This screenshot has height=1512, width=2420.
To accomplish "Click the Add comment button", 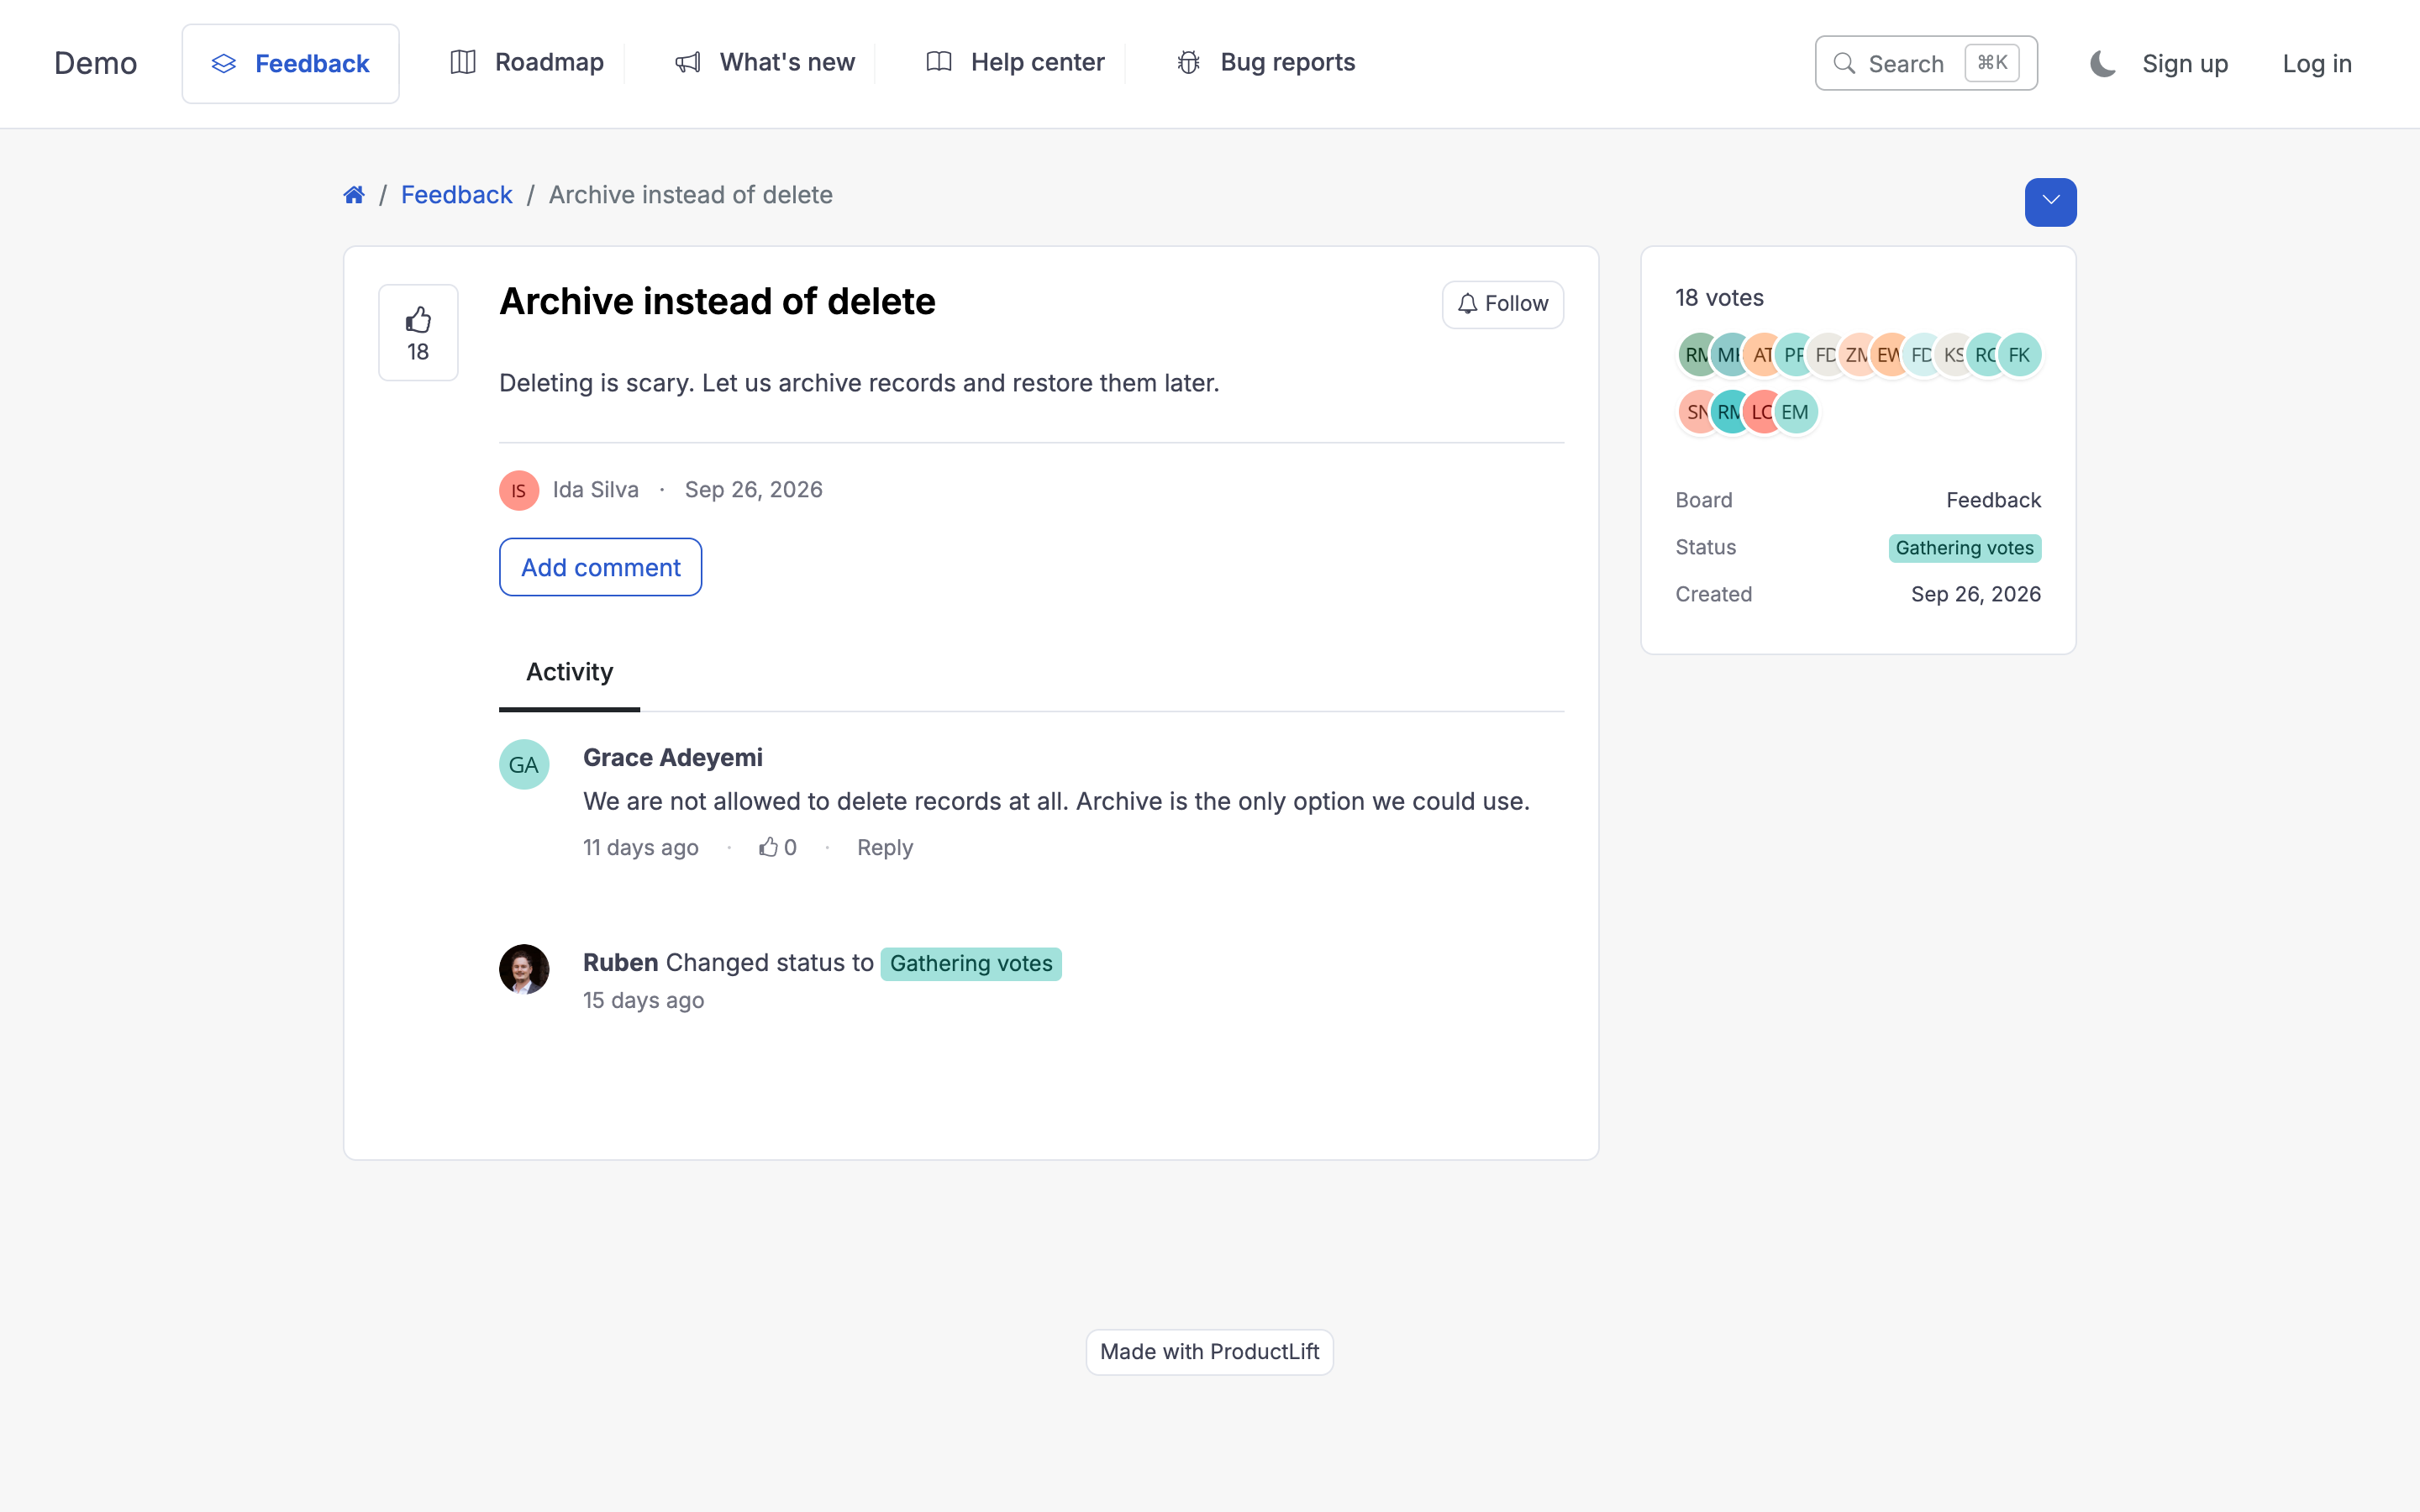I will tap(601, 567).
